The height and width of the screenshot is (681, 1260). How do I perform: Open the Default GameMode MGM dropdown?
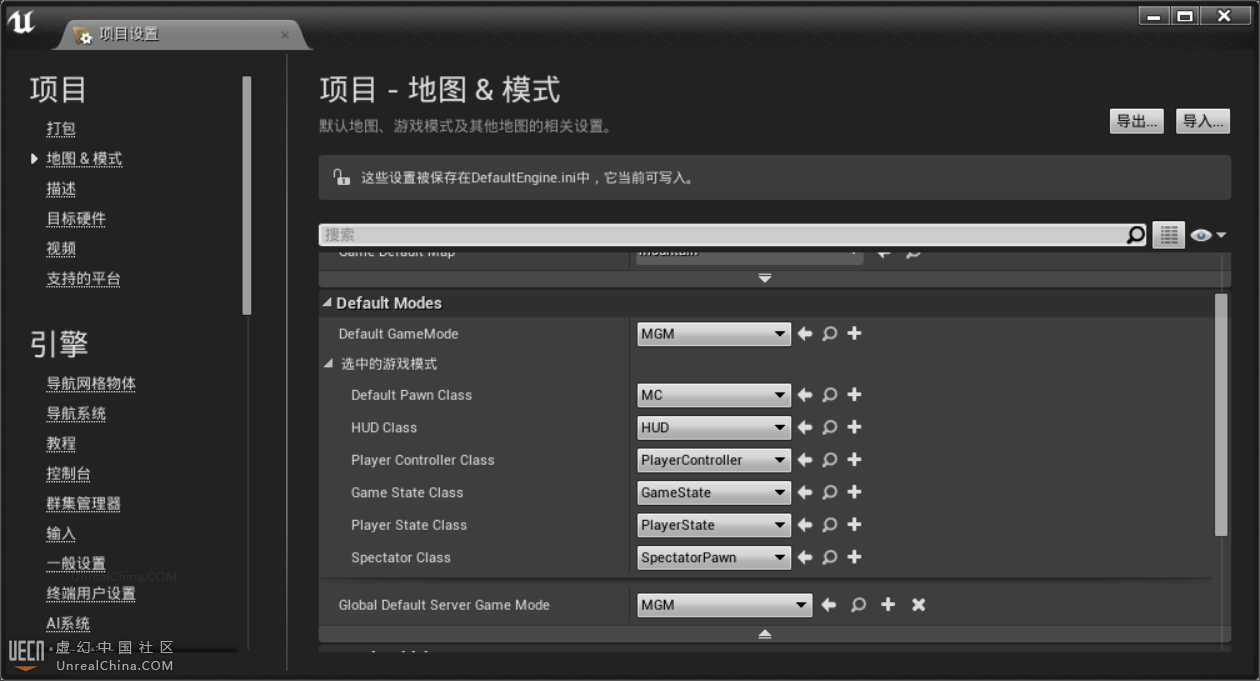click(x=714, y=334)
